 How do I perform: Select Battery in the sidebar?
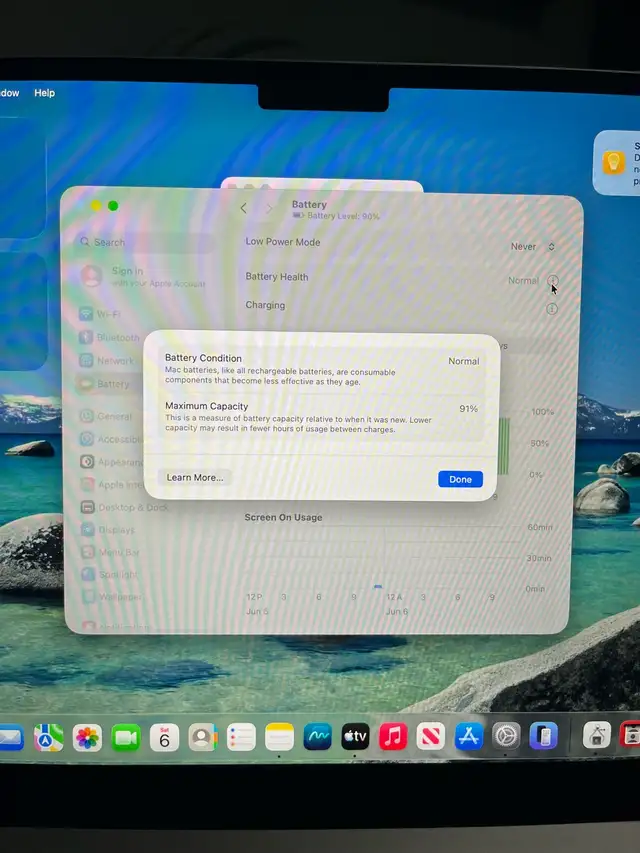pos(104,384)
